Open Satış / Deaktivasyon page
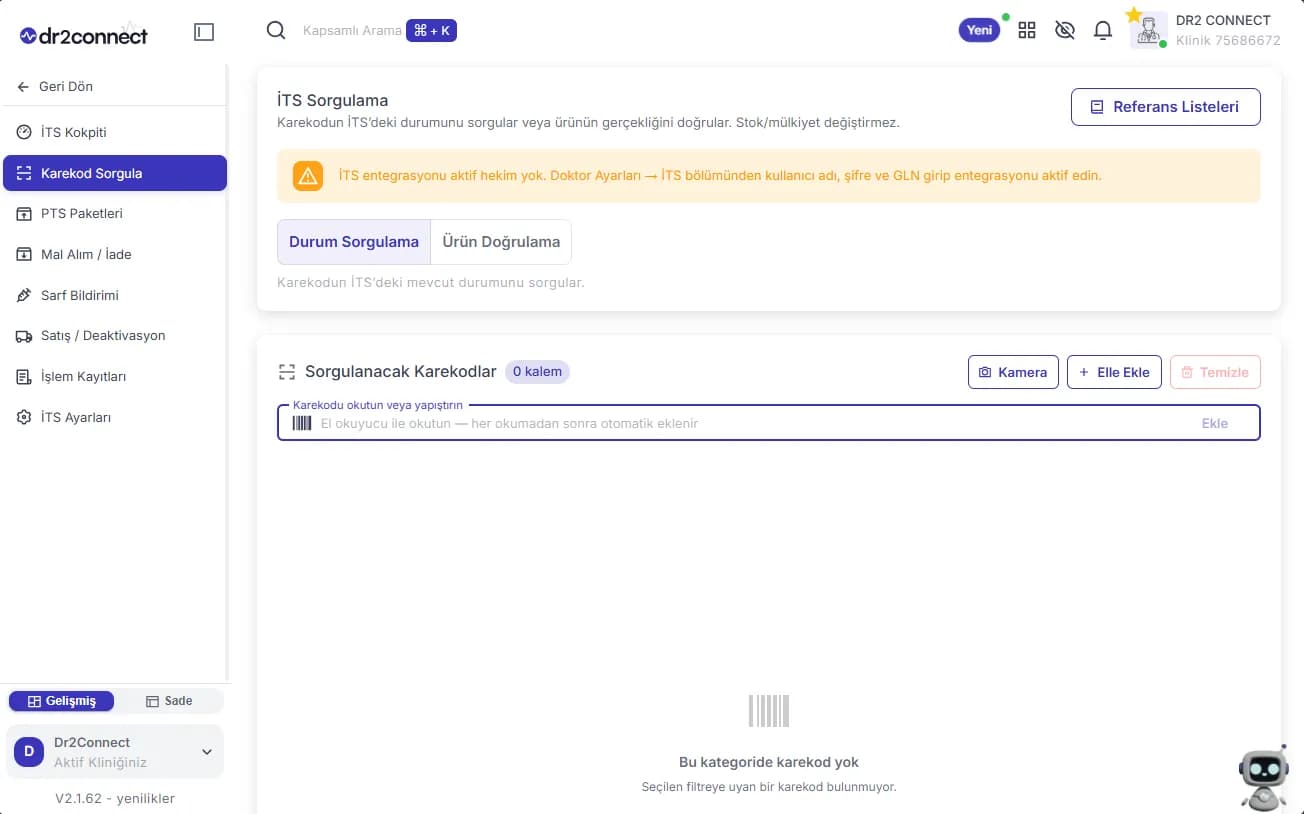Screen dimensions: 1304x814 point(115,335)
